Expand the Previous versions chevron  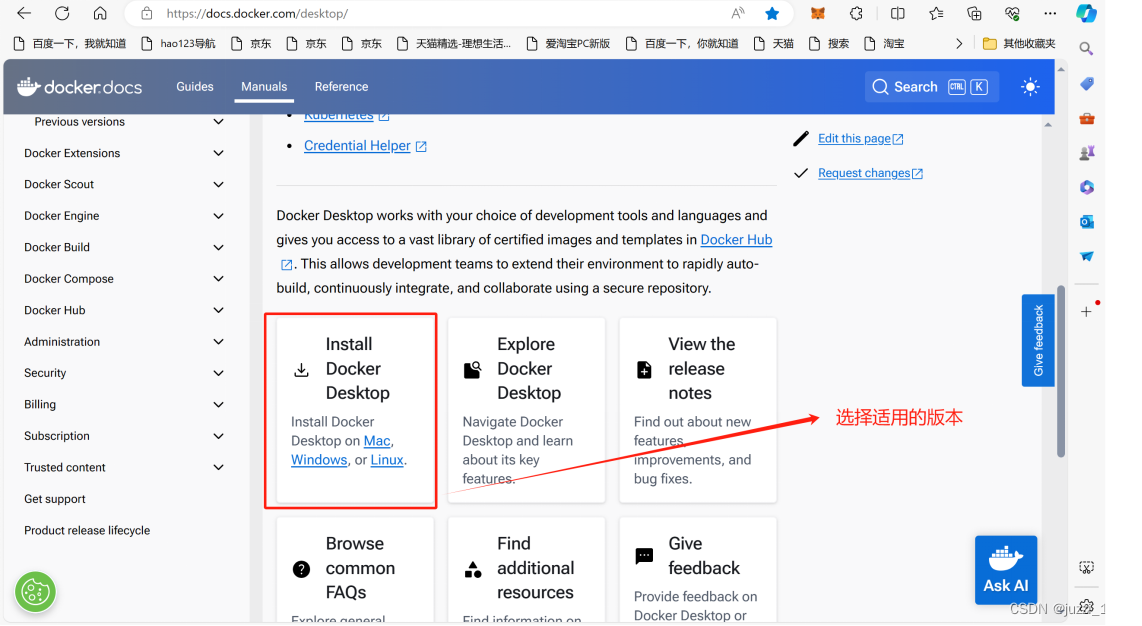(218, 122)
